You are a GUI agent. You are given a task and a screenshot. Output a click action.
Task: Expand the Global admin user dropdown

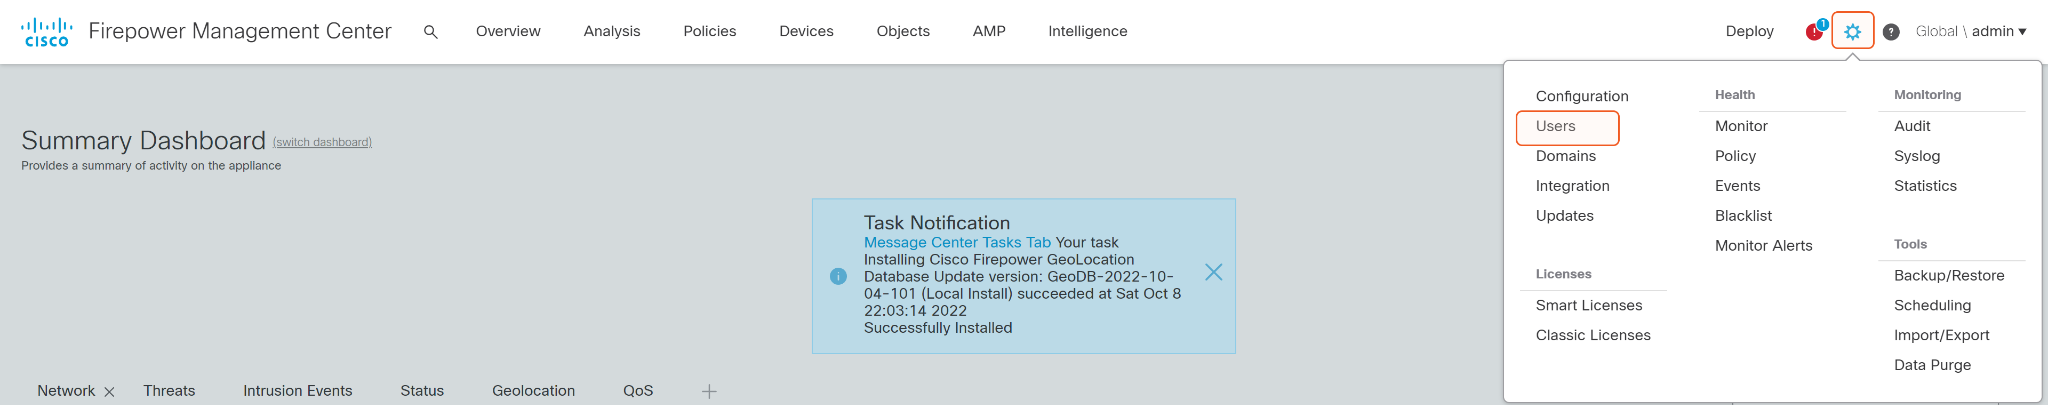[1970, 32]
